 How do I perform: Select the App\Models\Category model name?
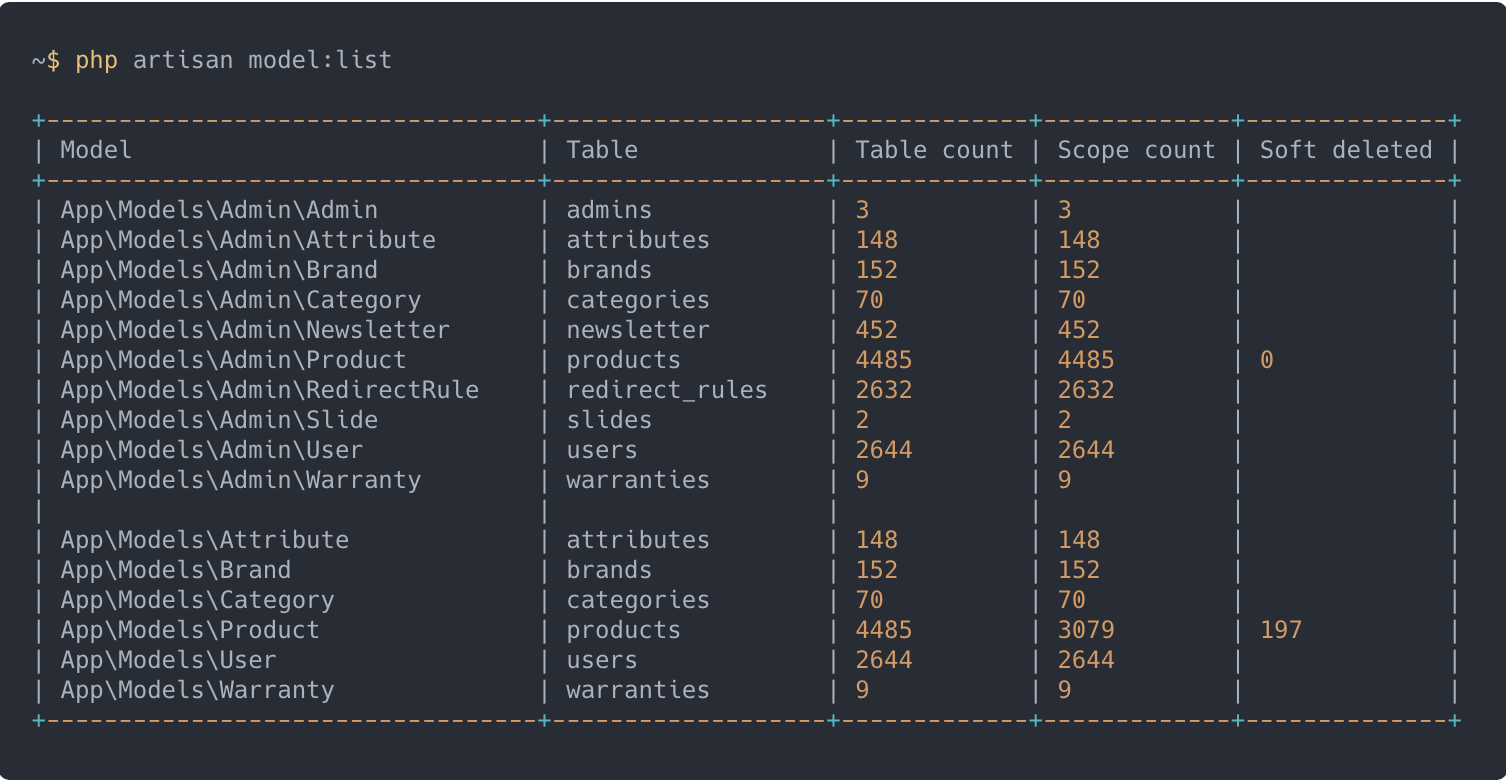[197, 600]
